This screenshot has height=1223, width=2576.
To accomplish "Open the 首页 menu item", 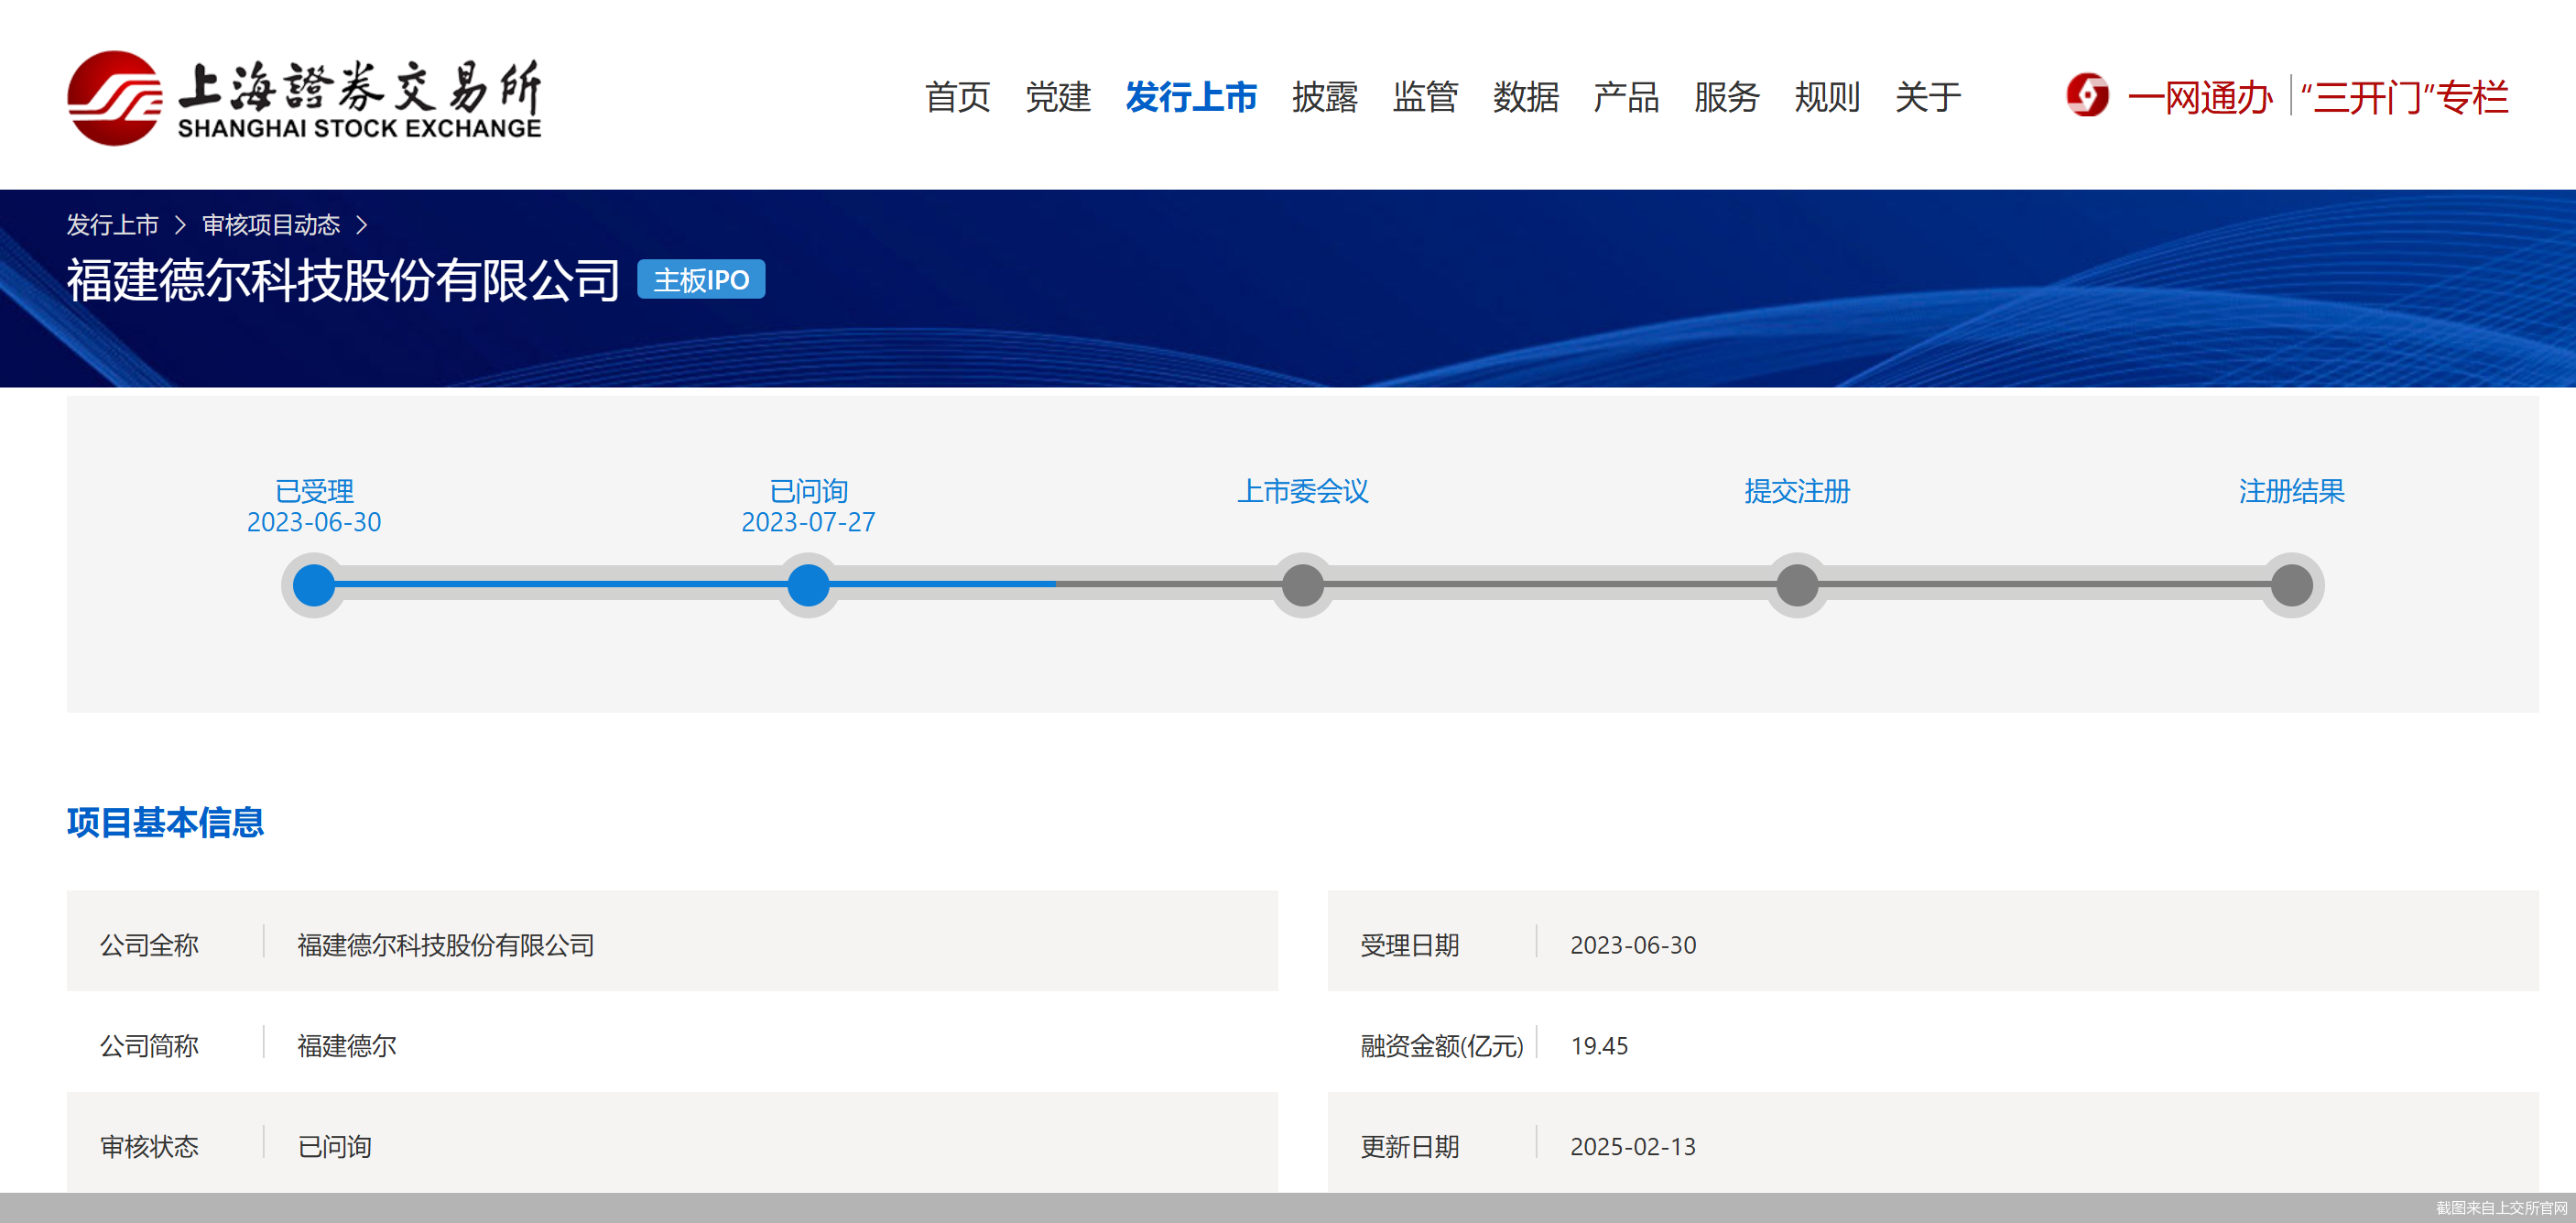I will [957, 97].
